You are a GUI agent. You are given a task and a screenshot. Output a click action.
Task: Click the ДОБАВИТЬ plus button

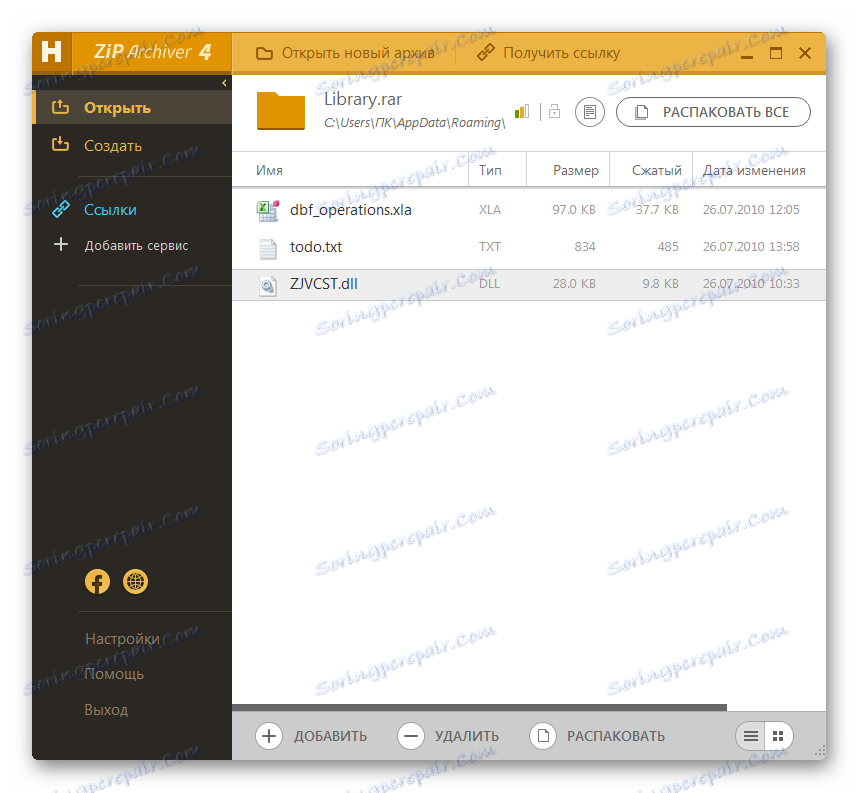[311, 735]
